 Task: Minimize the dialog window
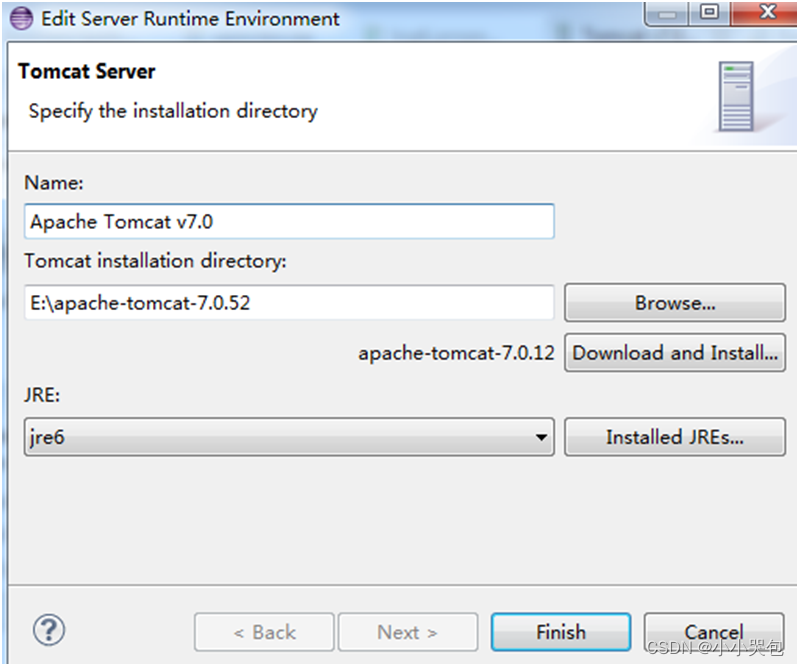click(667, 14)
